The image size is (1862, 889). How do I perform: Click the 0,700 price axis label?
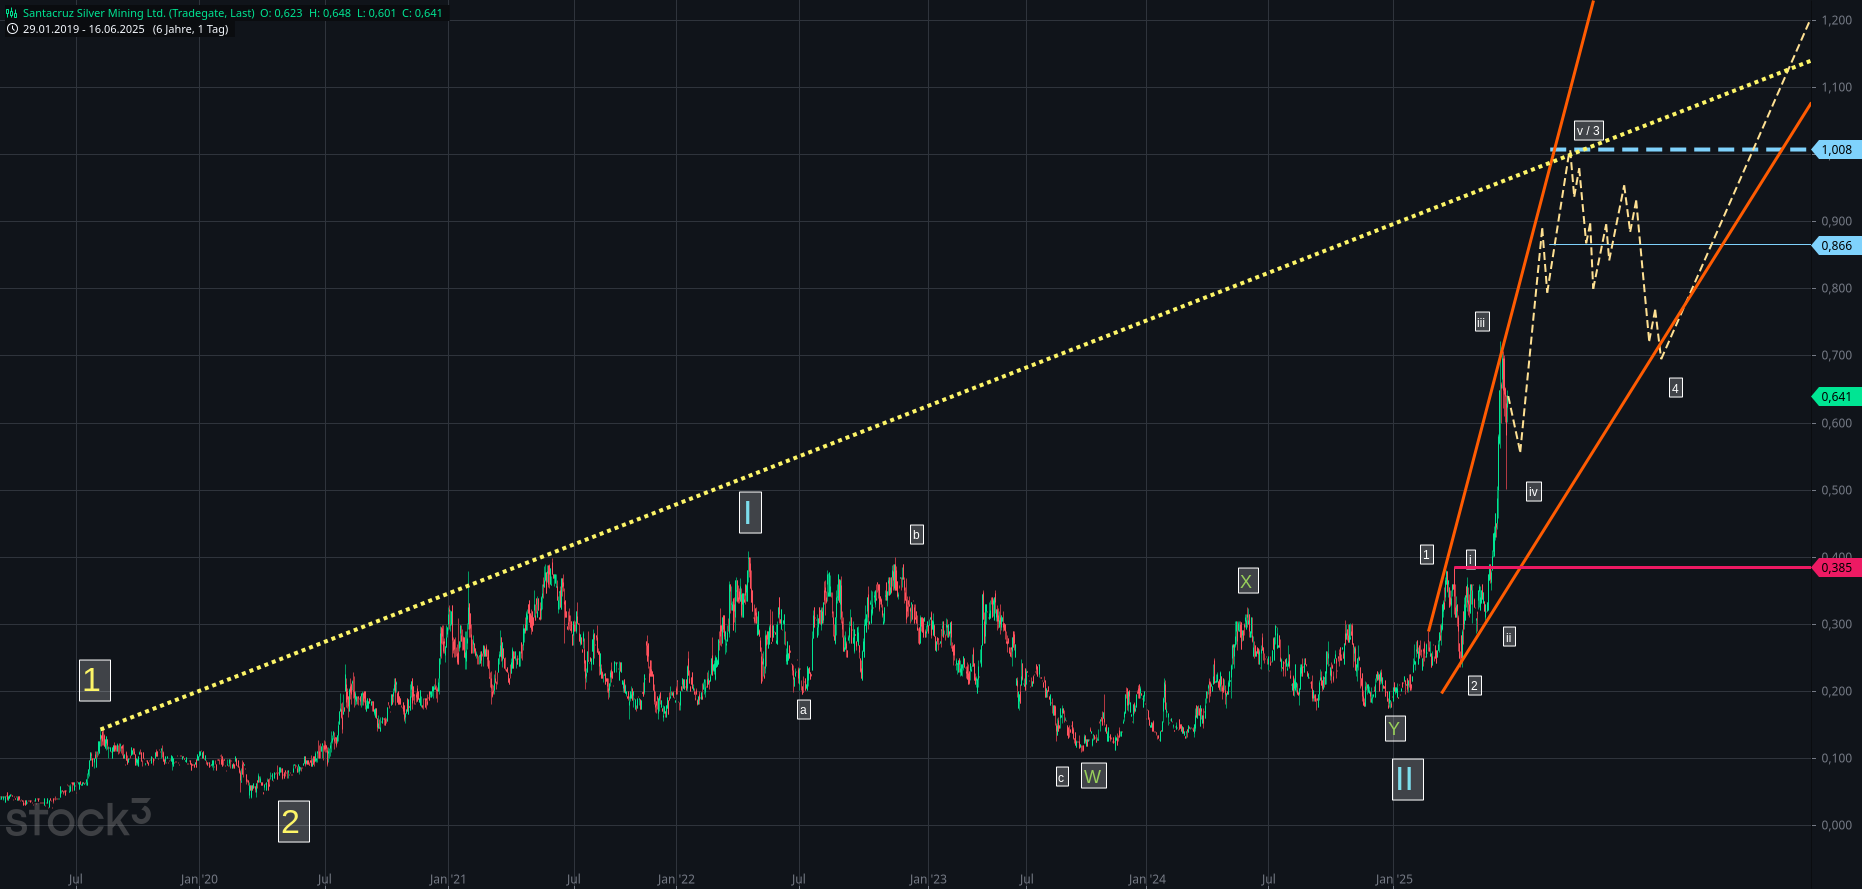click(x=1837, y=355)
